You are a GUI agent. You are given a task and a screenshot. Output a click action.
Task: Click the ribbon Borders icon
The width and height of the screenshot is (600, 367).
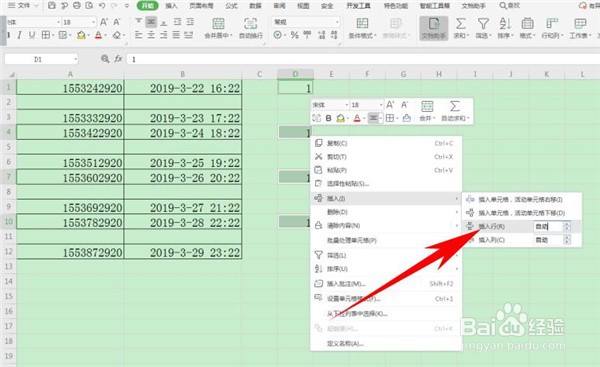(x=45, y=35)
